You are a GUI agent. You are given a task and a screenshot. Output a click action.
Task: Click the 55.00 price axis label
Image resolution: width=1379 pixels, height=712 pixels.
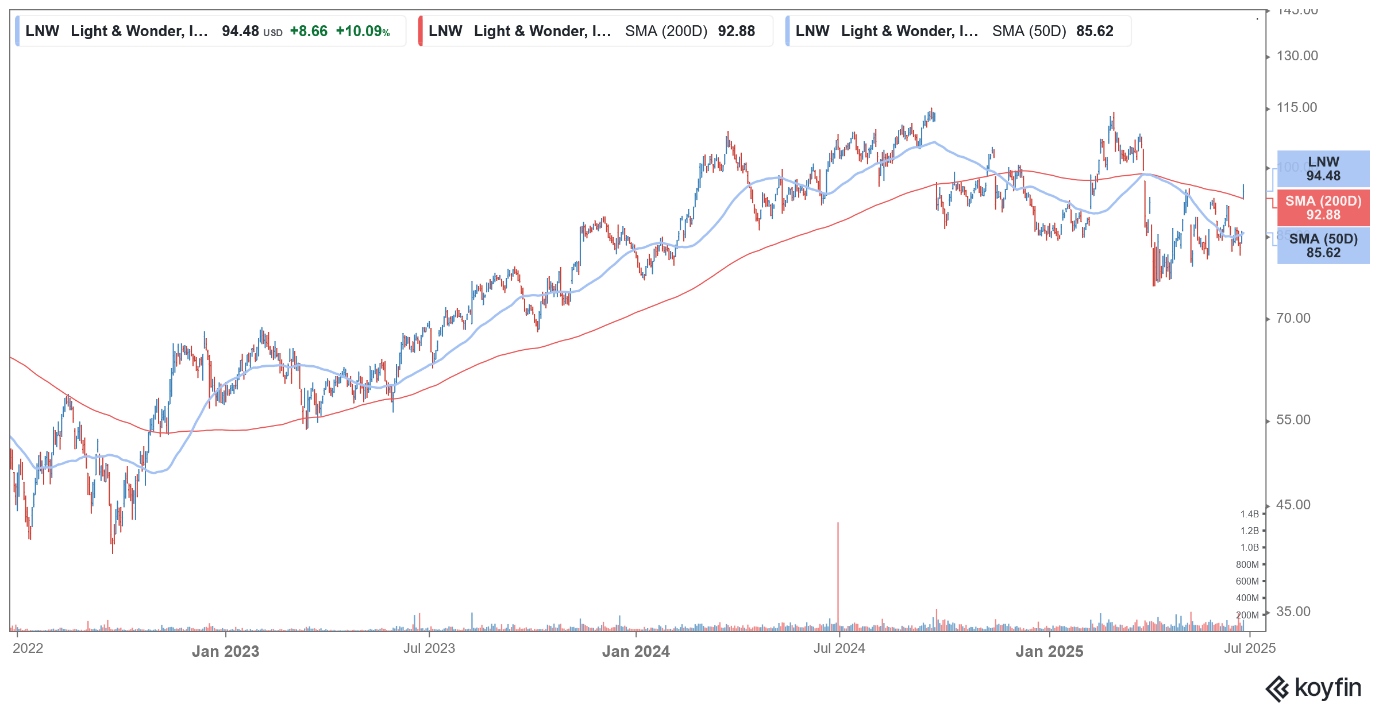[1294, 419]
